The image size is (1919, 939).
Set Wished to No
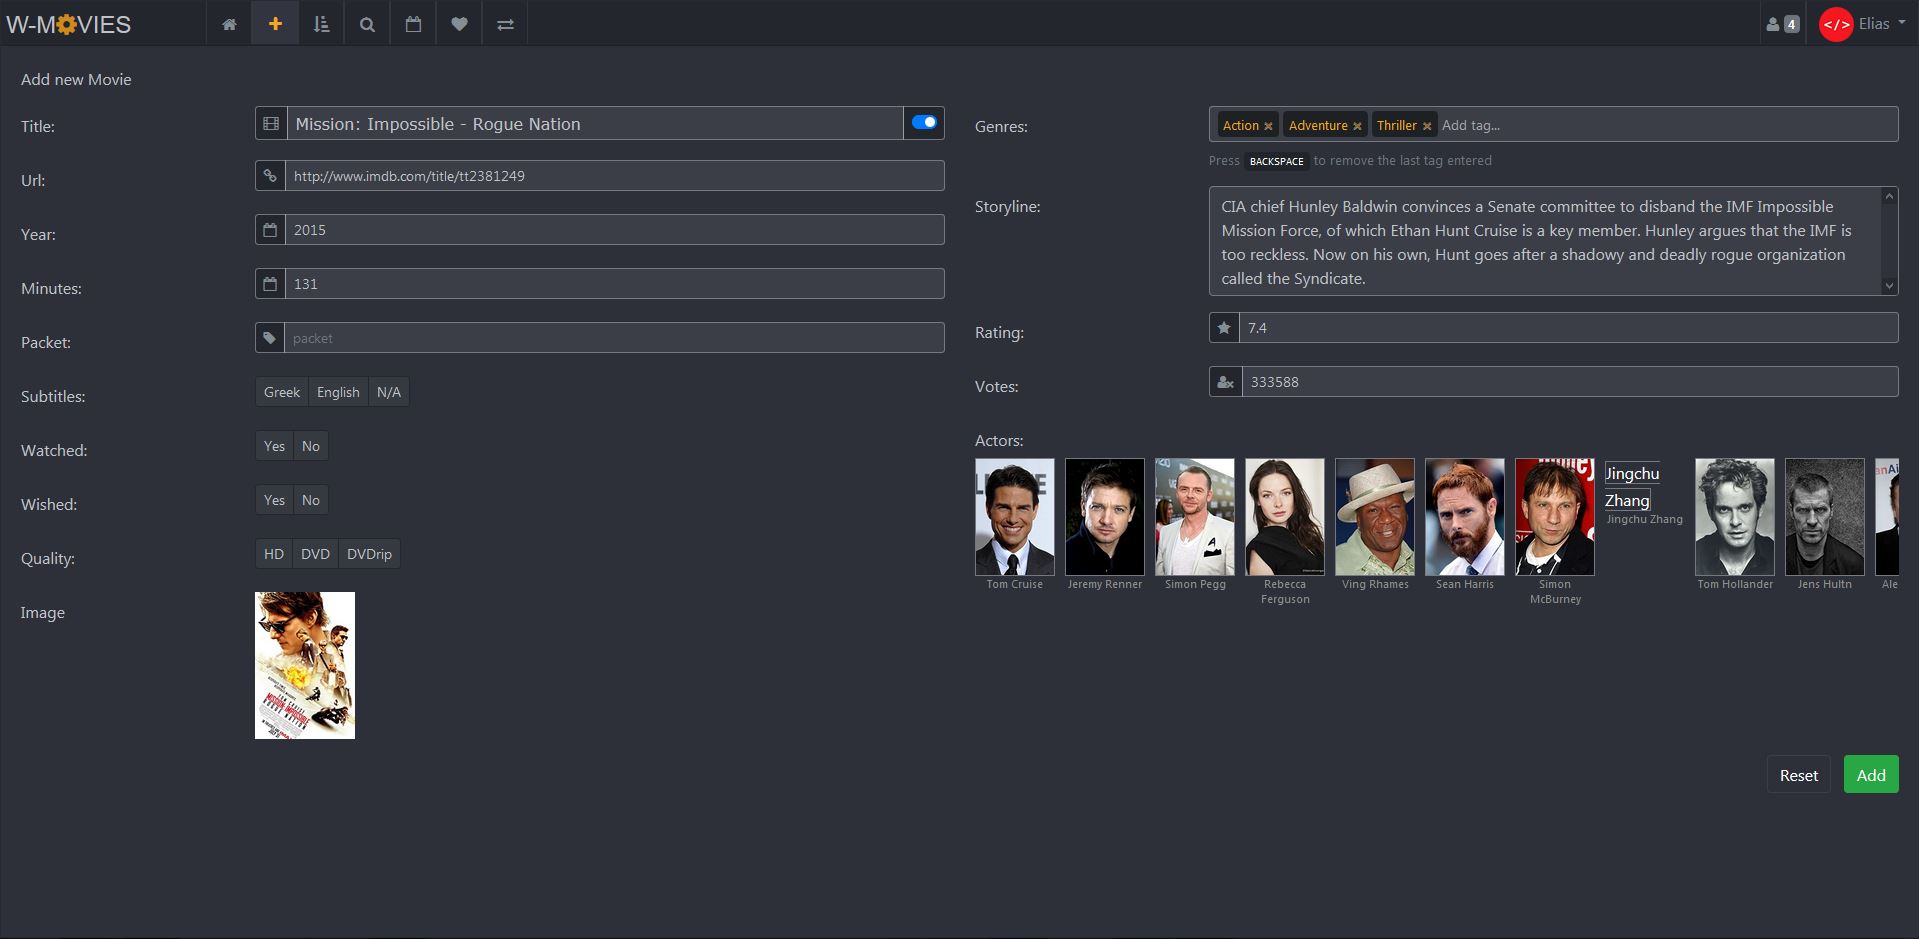click(311, 500)
